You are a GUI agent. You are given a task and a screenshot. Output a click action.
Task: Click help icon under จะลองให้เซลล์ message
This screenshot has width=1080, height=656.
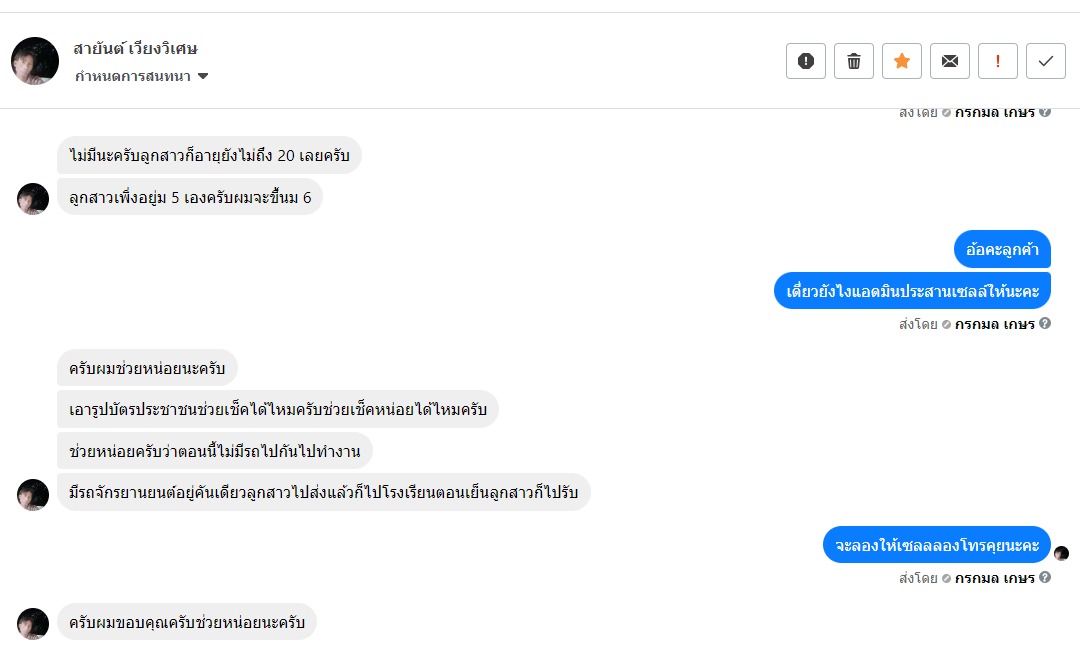[x=1045, y=577]
